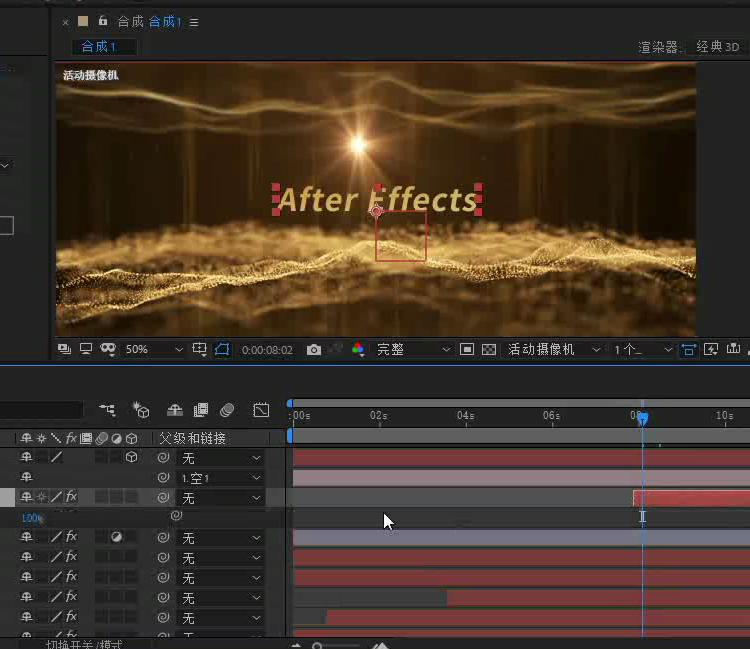The height and width of the screenshot is (649, 750).
Task: Open the 活动摄像机 3D view dropdown
Action: pyautogui.click(x=554, y=350)
